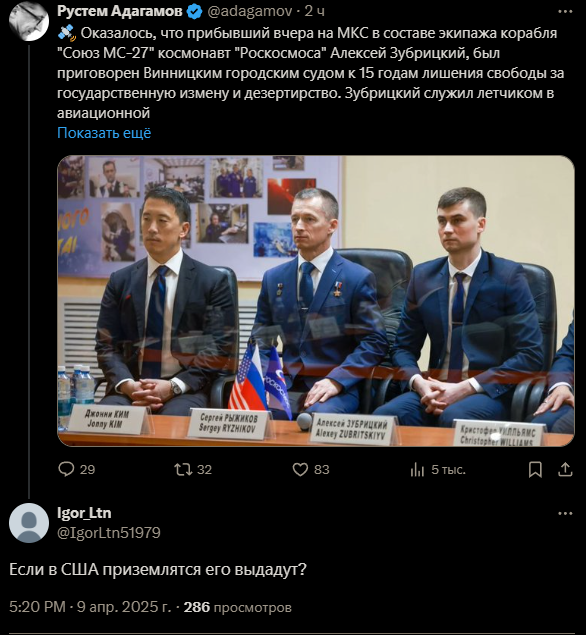Open the Igor_Ltn display name
The width and height of the screenshot is (586, 635).
point(84,513)
